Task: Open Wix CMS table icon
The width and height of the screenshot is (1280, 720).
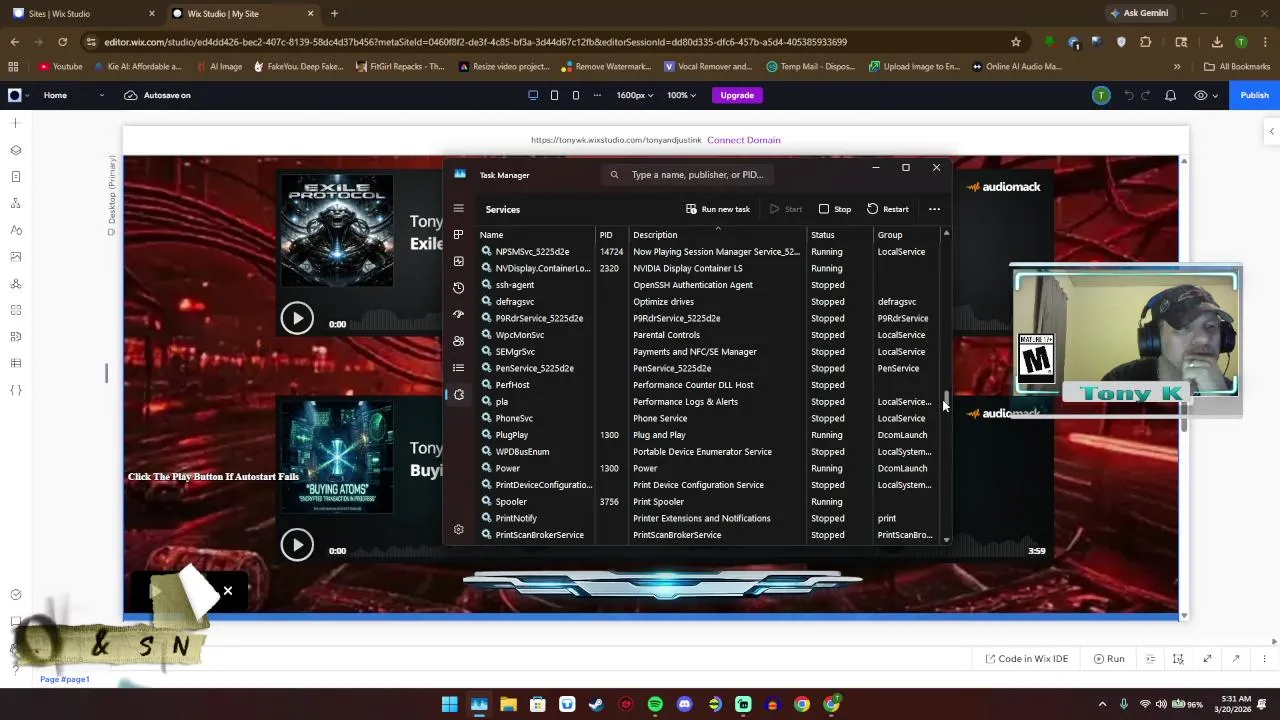Action: click(x=15, y=363)
